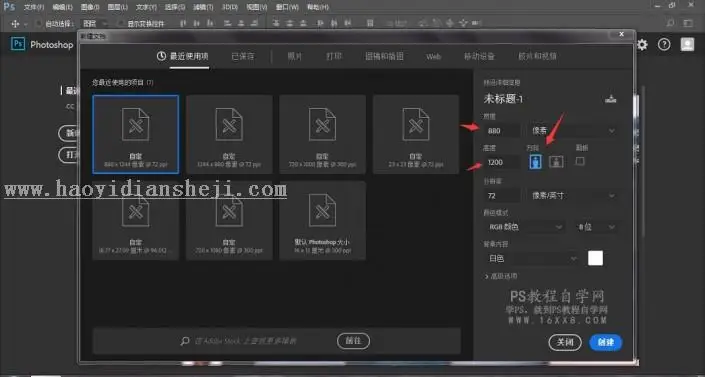Save document preset icon beside 未标题-1

[x=611, y=99]
